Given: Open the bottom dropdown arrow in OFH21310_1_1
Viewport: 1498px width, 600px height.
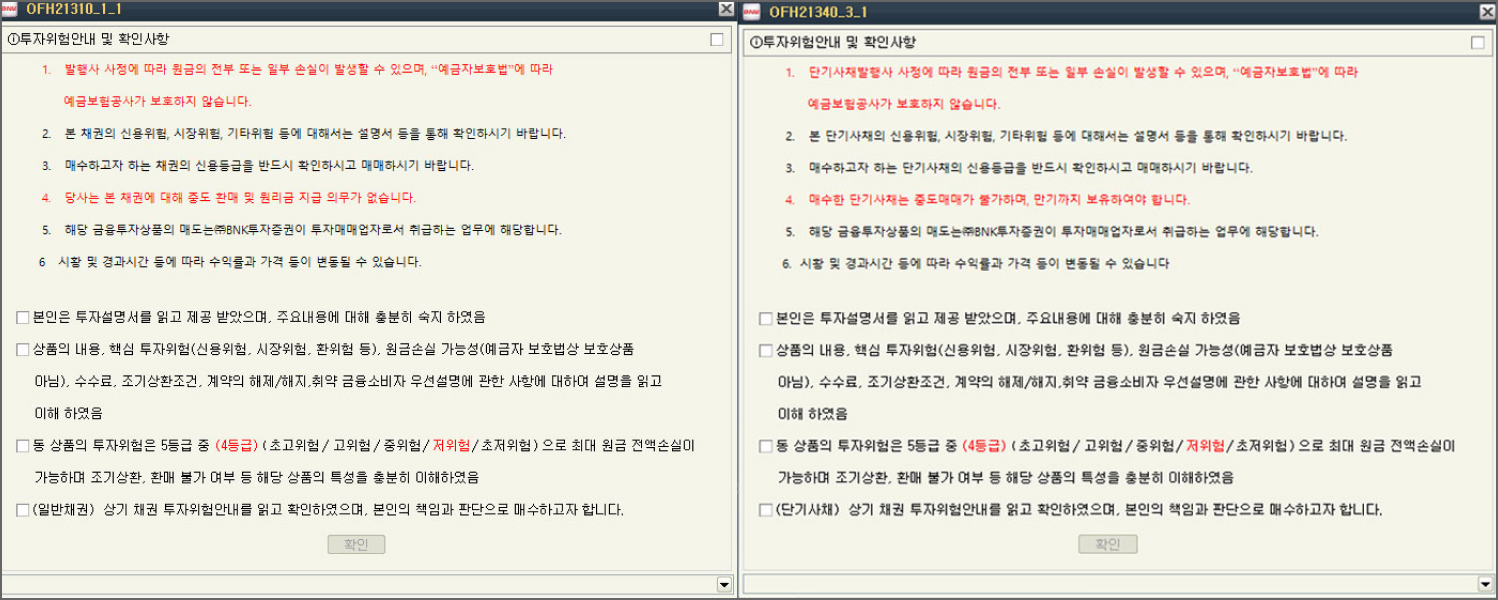Looking at the screenshot, I should tap(724, 584).
